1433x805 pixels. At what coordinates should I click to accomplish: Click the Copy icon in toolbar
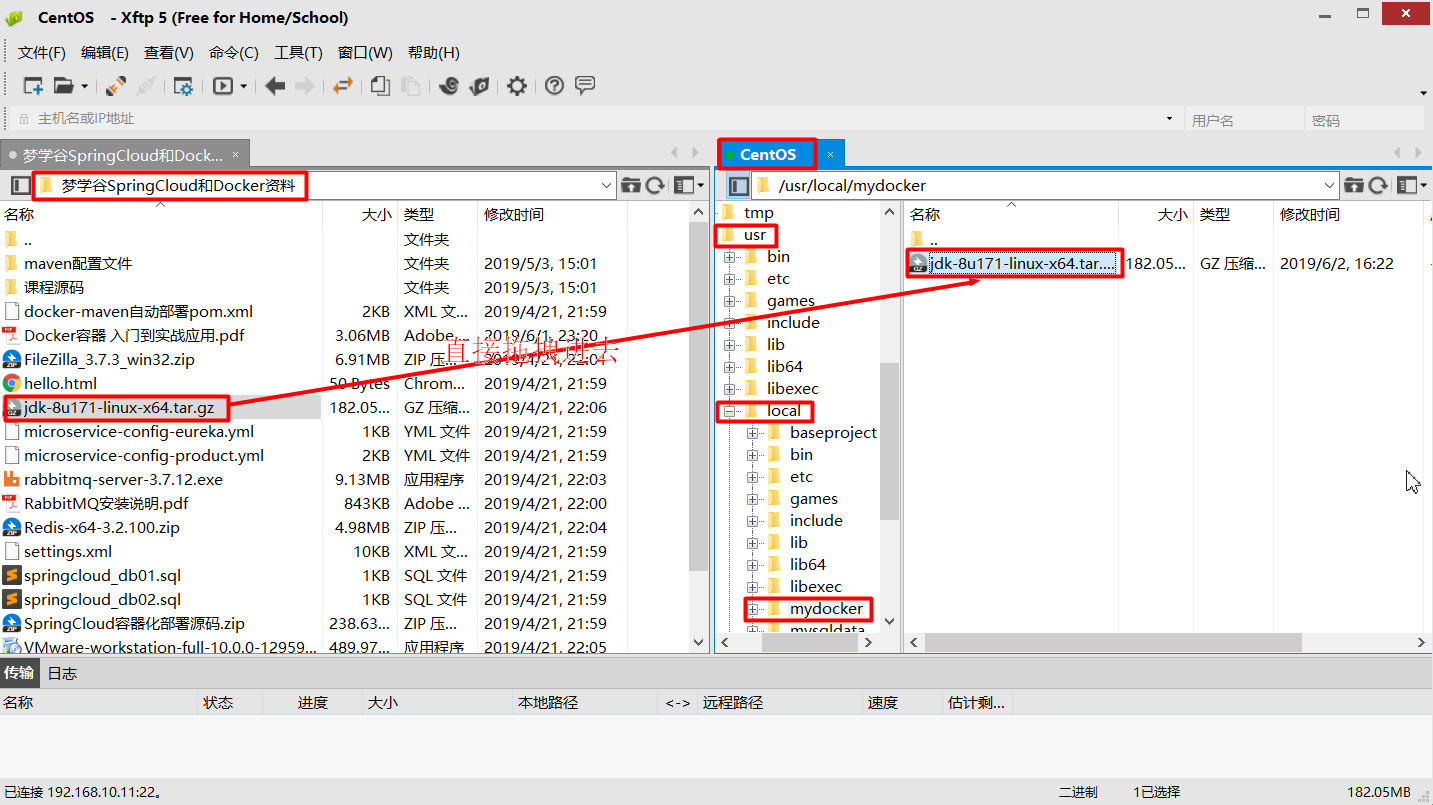point(380,86)
